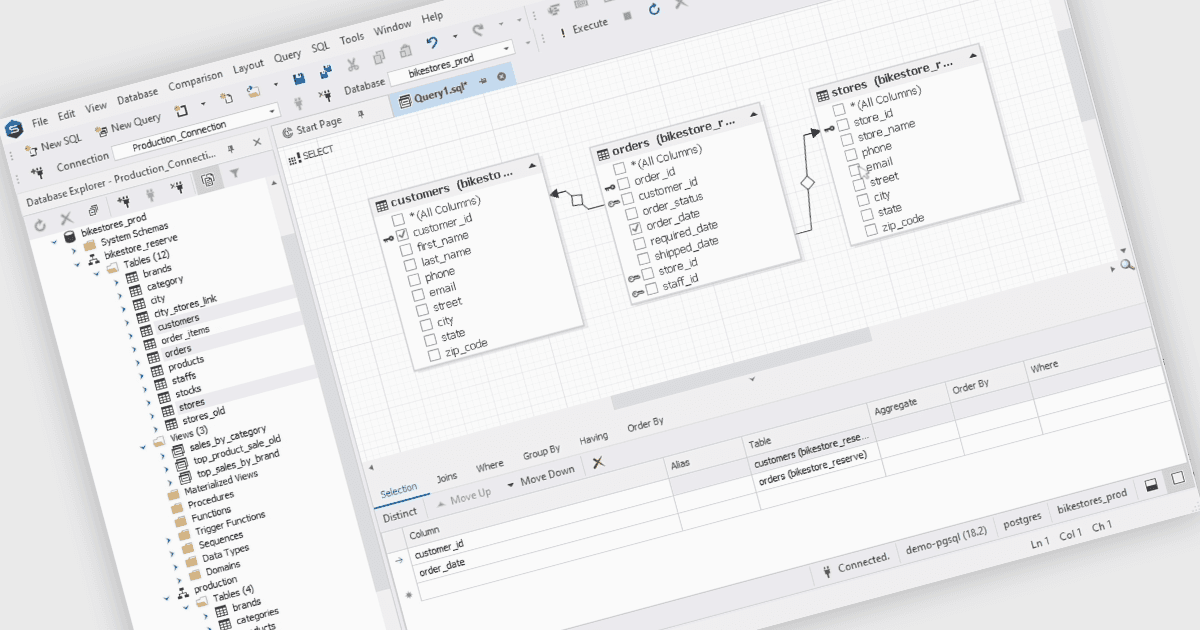1200x630 pixels.
Task: Collapse the customers table box
Action: (533, 165)
